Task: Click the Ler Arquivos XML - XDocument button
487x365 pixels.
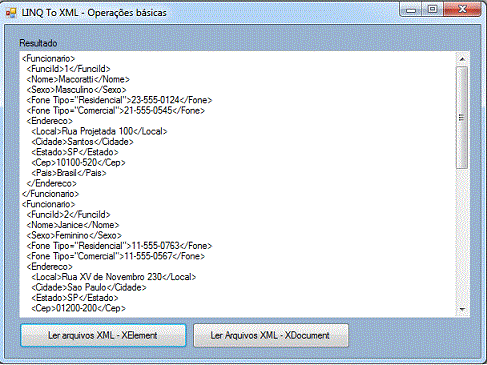Action: [x=271, y=335]
